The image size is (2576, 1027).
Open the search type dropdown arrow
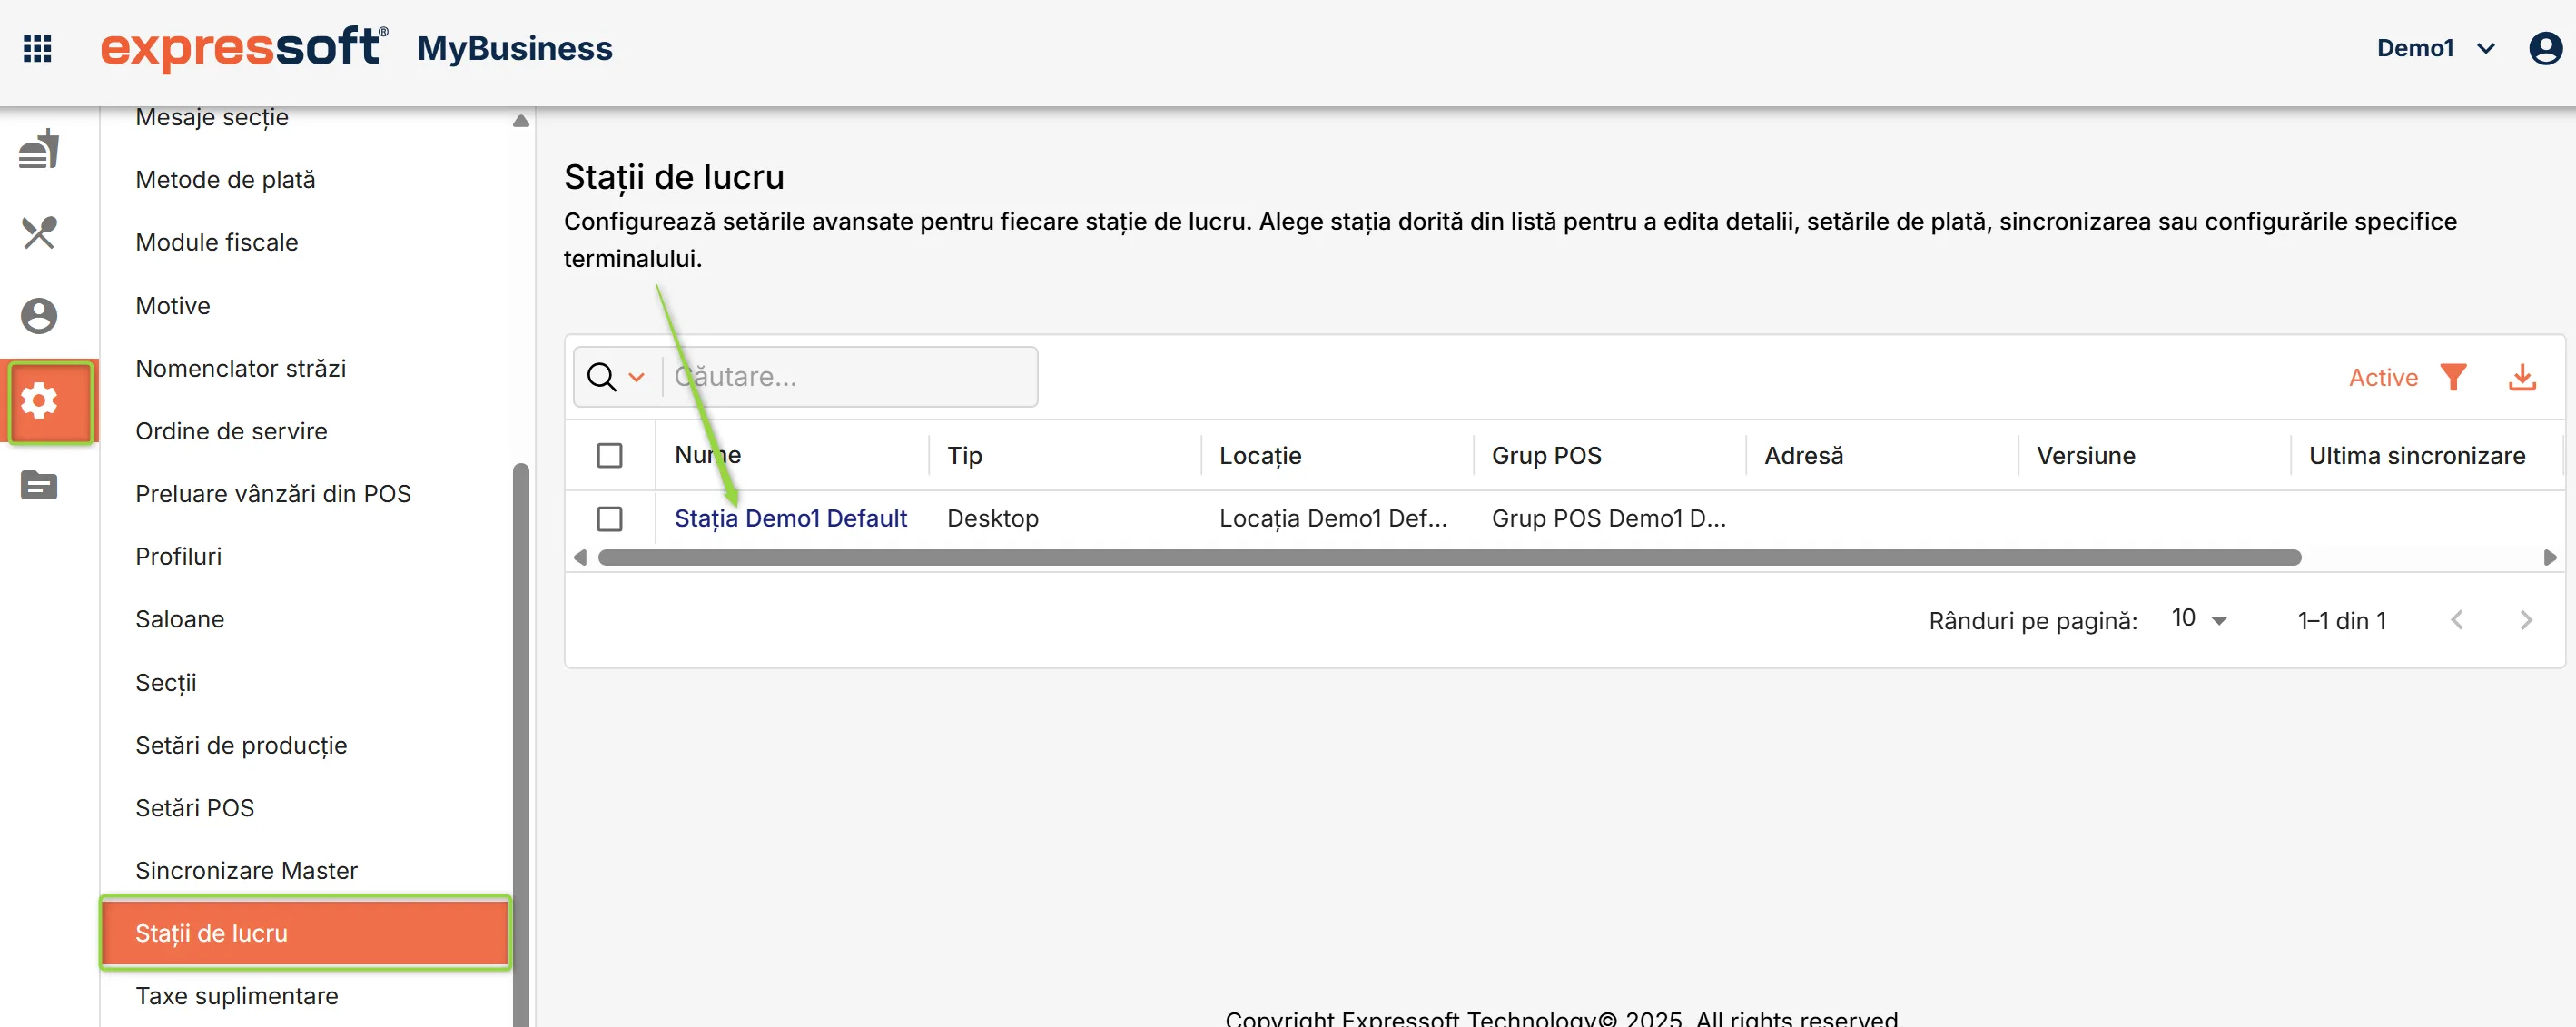click(x=636, y=377)
